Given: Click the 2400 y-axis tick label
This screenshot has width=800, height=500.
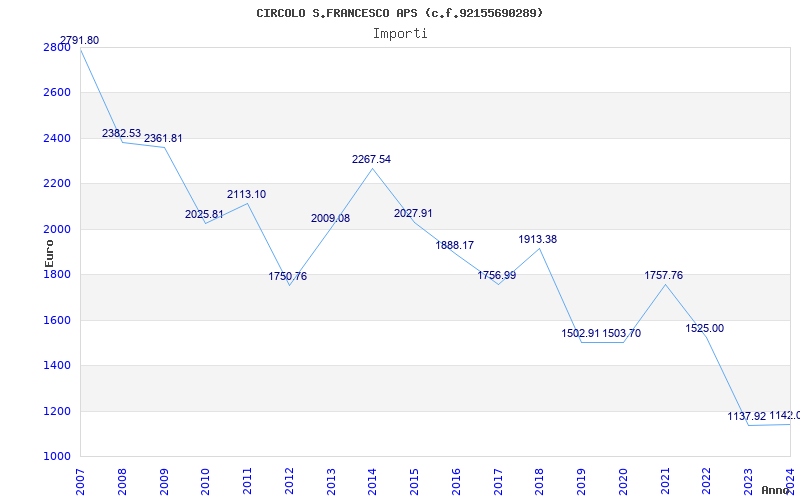Looking at the screenshot, I should point(56,139).
